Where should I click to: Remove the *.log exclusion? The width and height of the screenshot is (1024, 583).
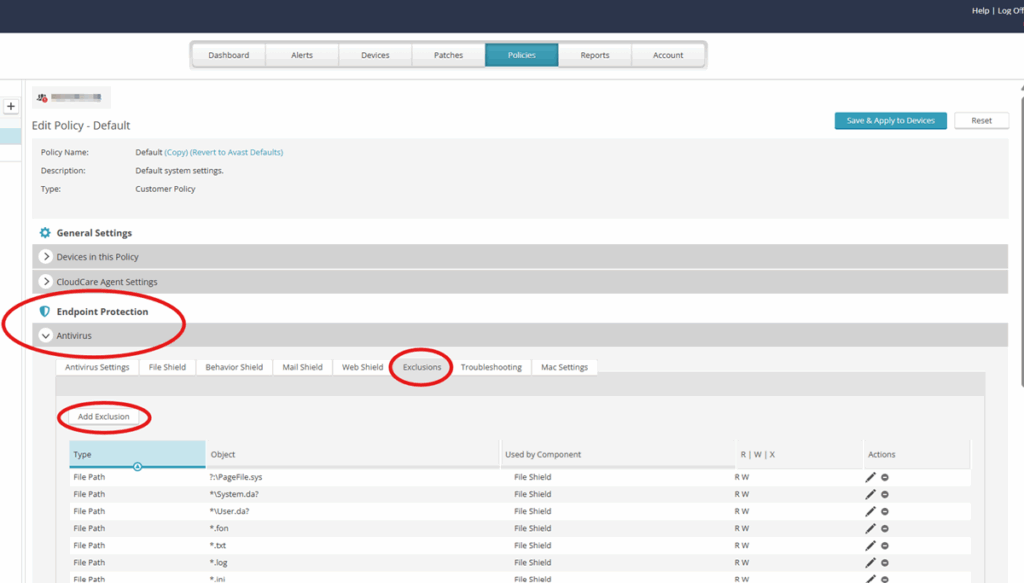click(x=885, y=562)
